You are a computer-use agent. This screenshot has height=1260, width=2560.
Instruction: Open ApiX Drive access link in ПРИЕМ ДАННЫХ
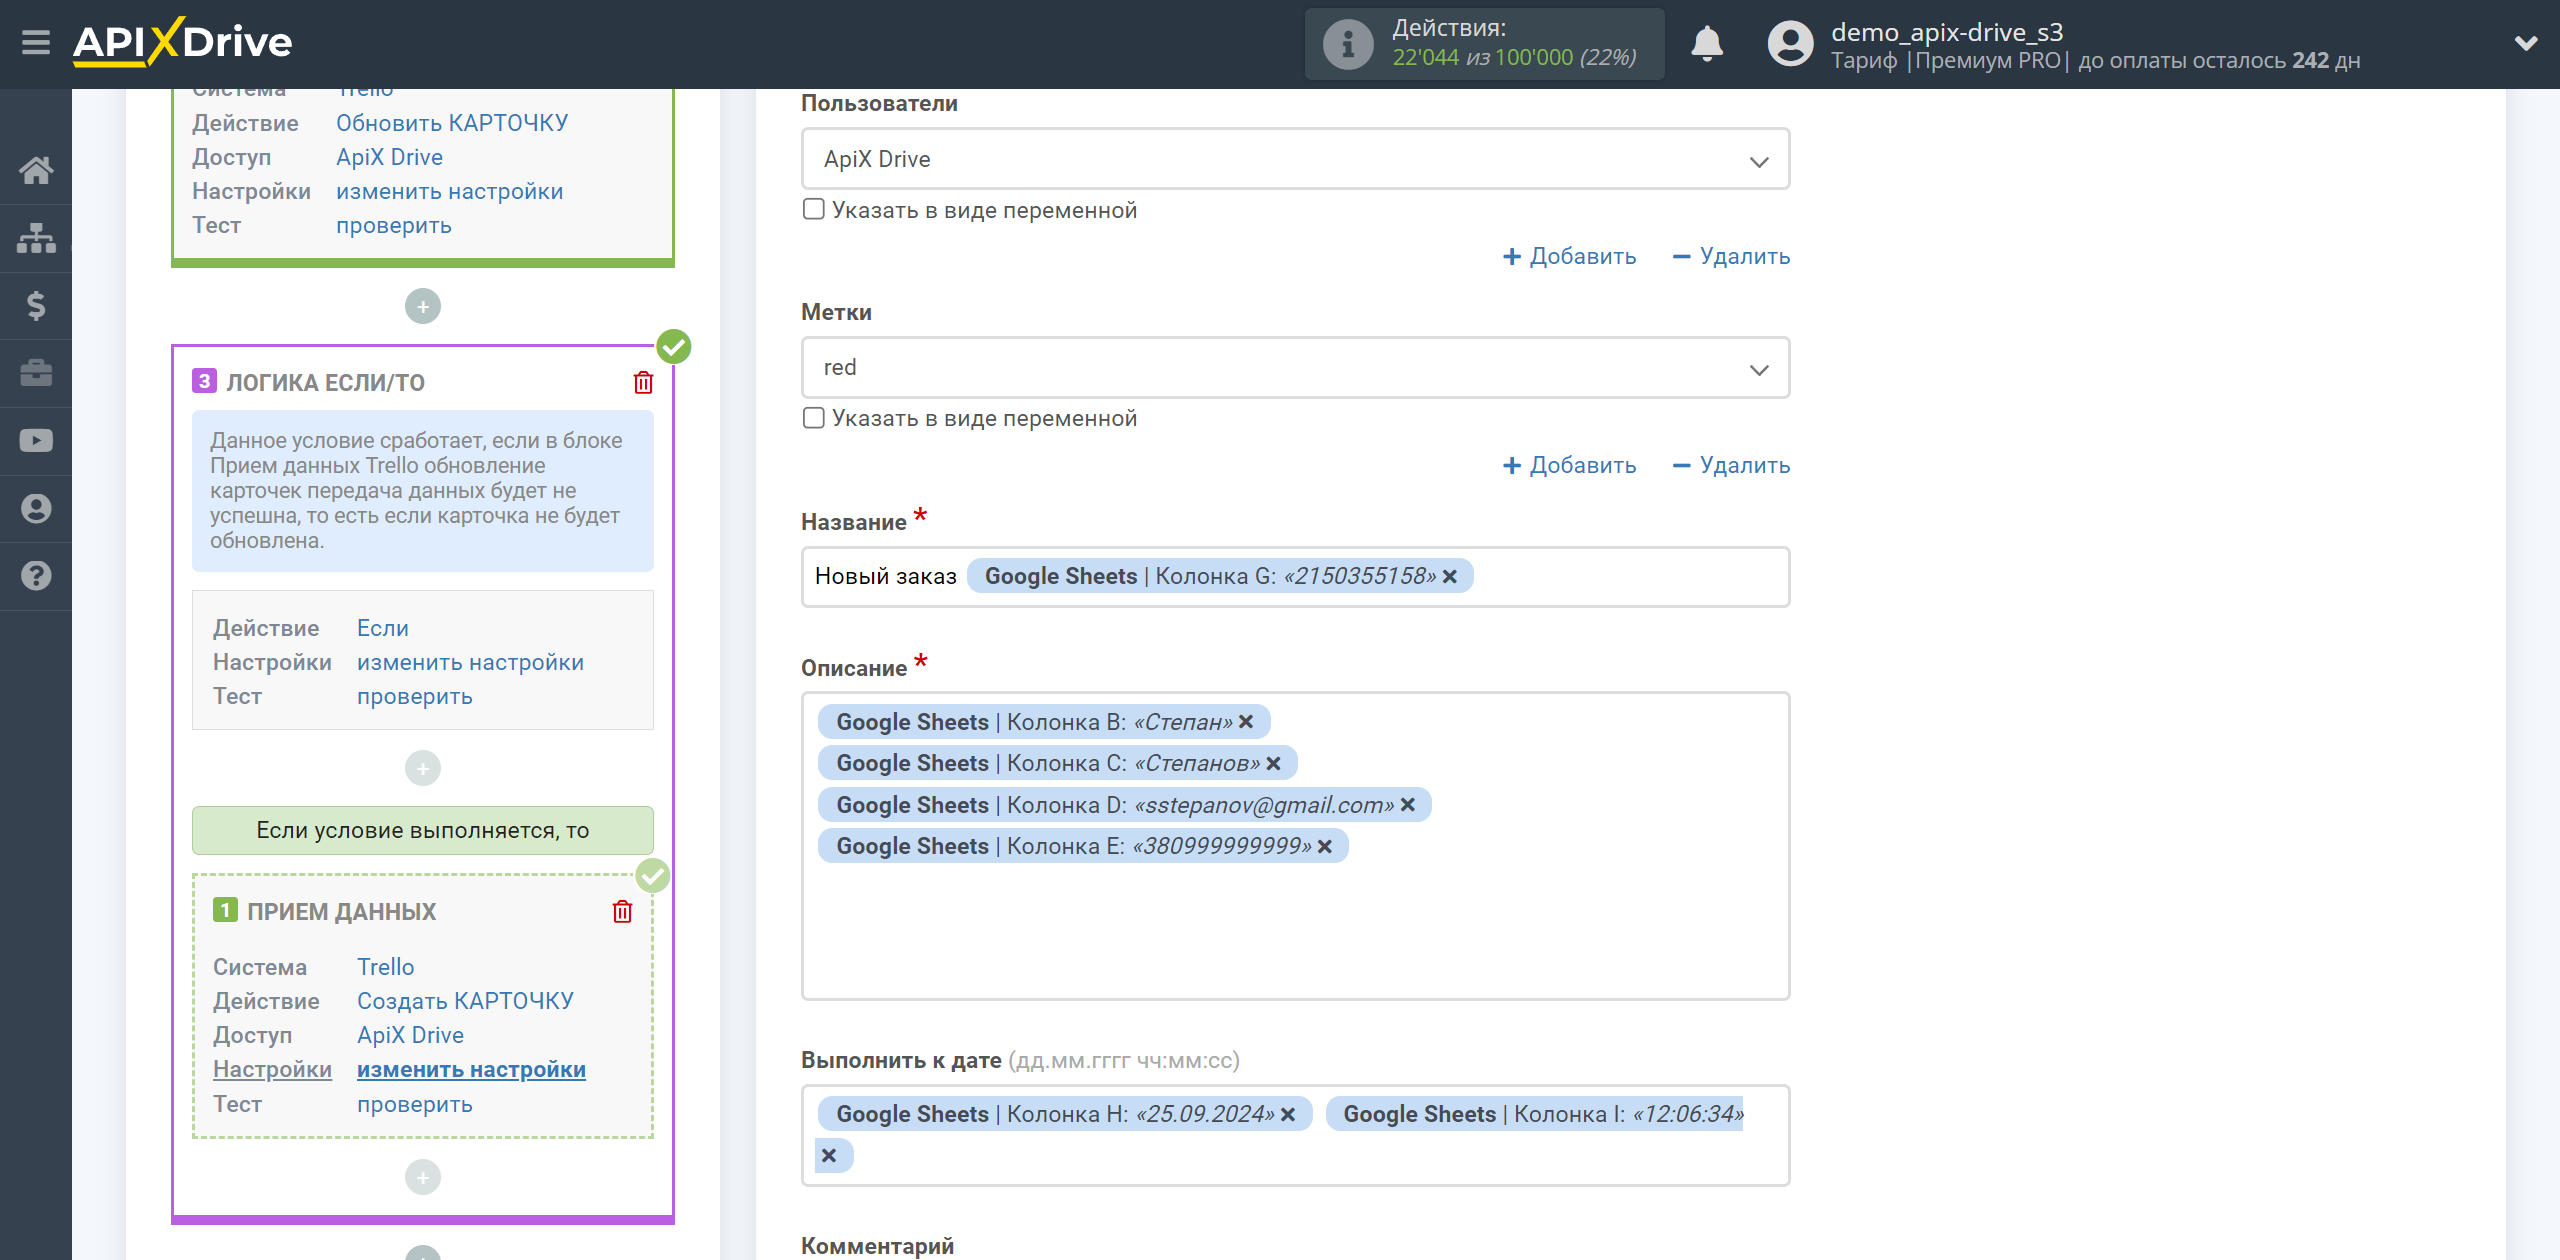pos(410,1035)
